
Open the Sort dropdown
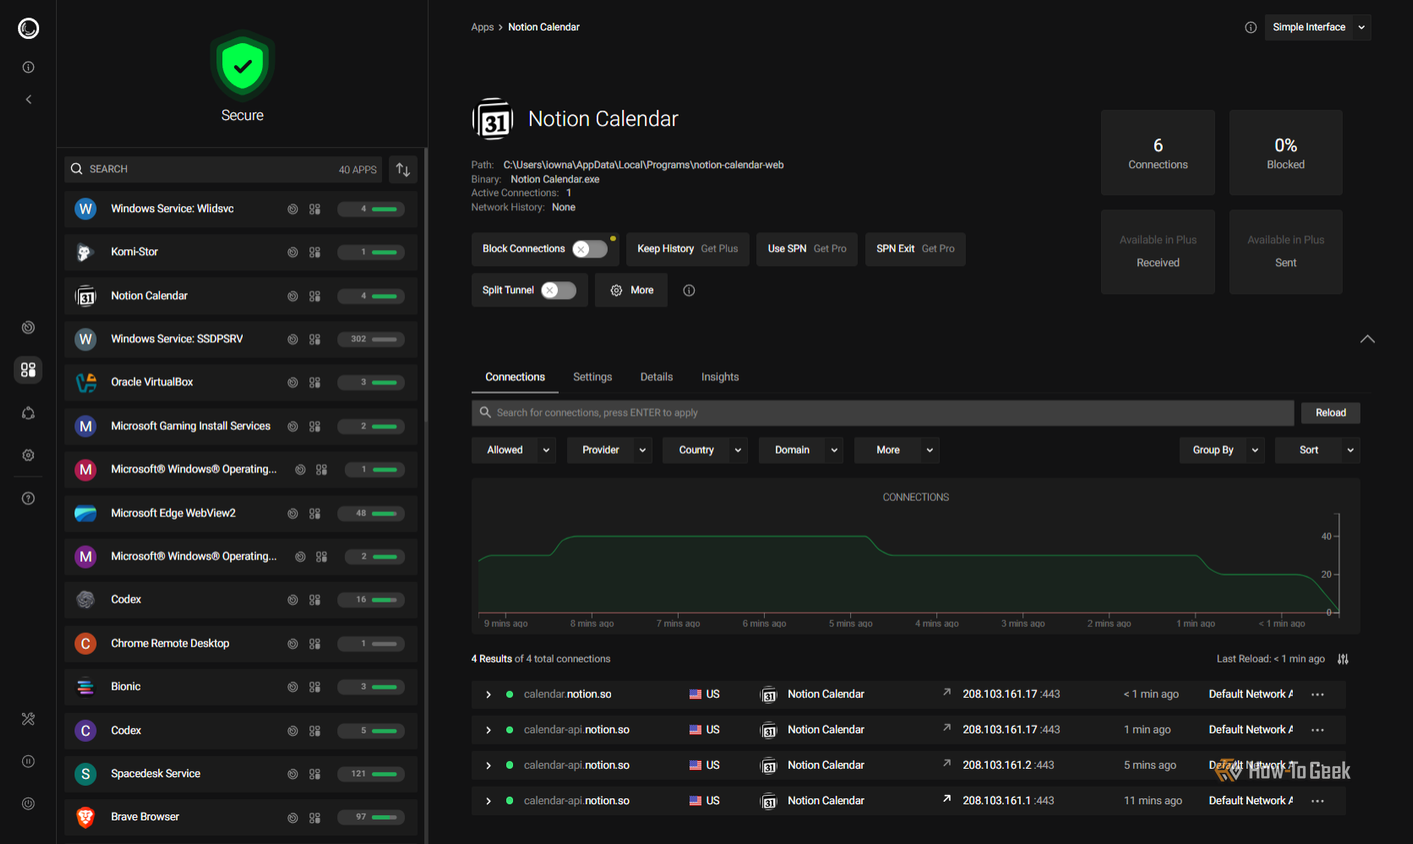pyautogui.click(x=1318, y=450)
